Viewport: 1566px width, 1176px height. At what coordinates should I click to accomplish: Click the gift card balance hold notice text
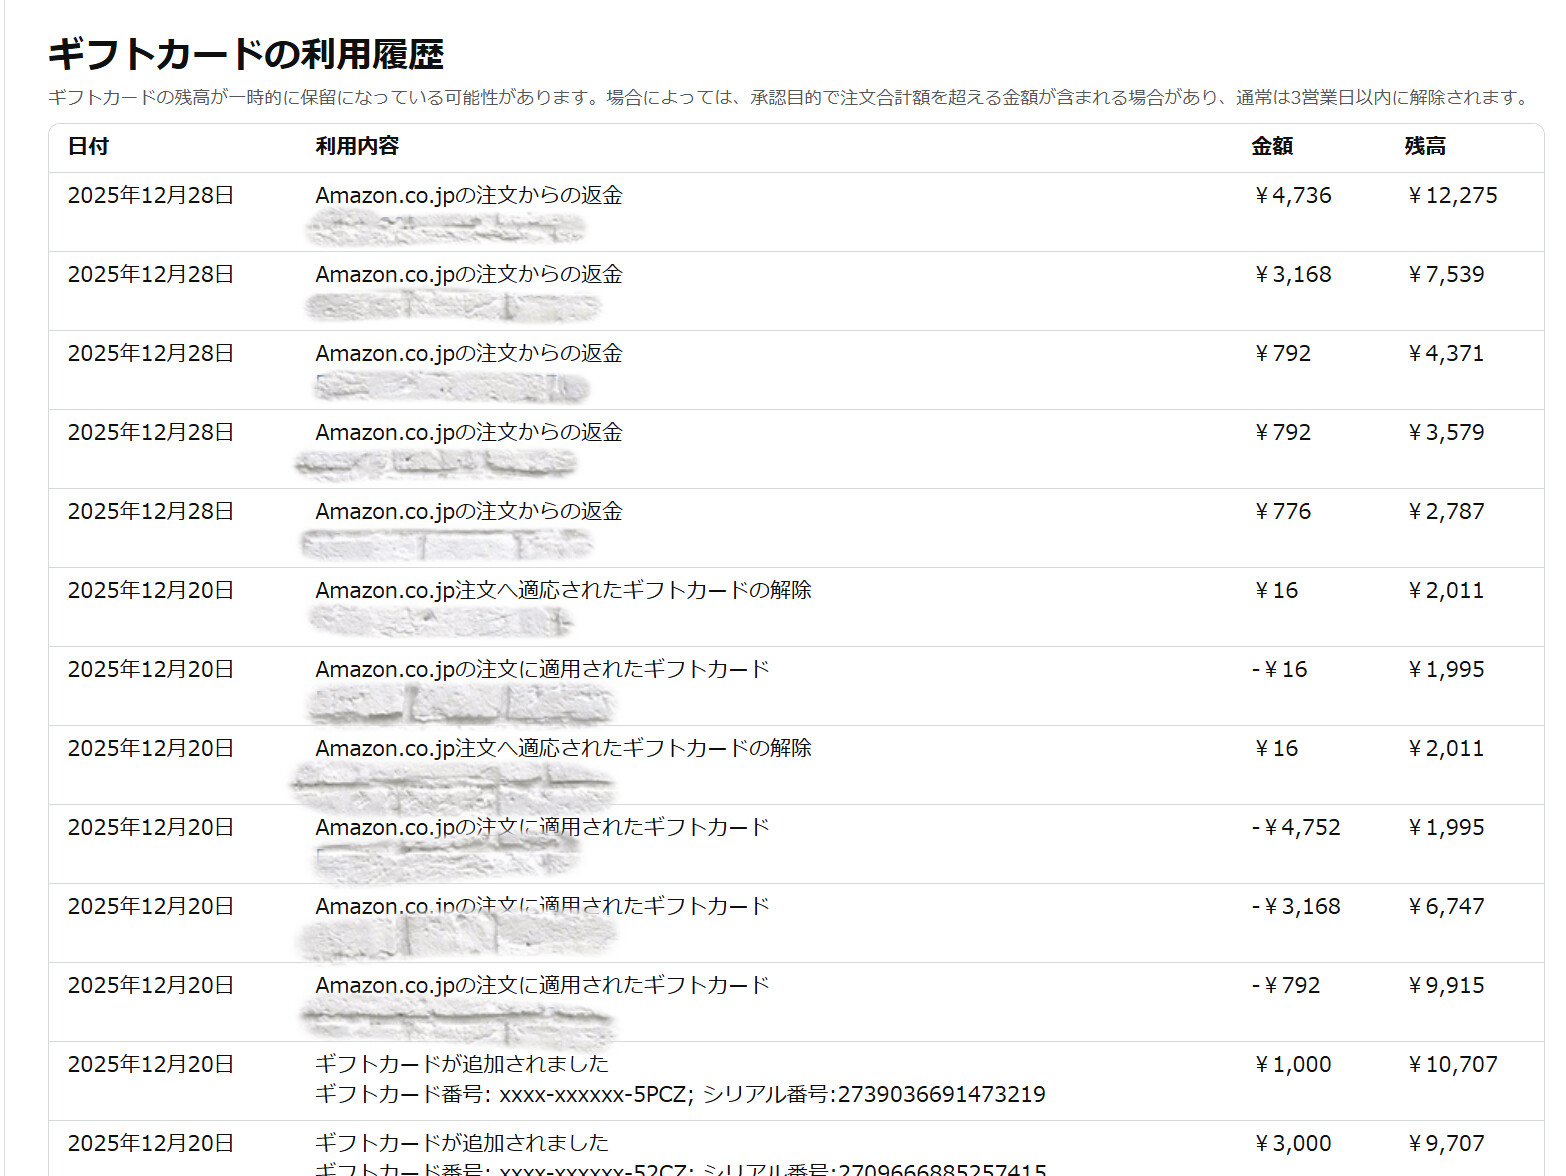coord(790,98)
